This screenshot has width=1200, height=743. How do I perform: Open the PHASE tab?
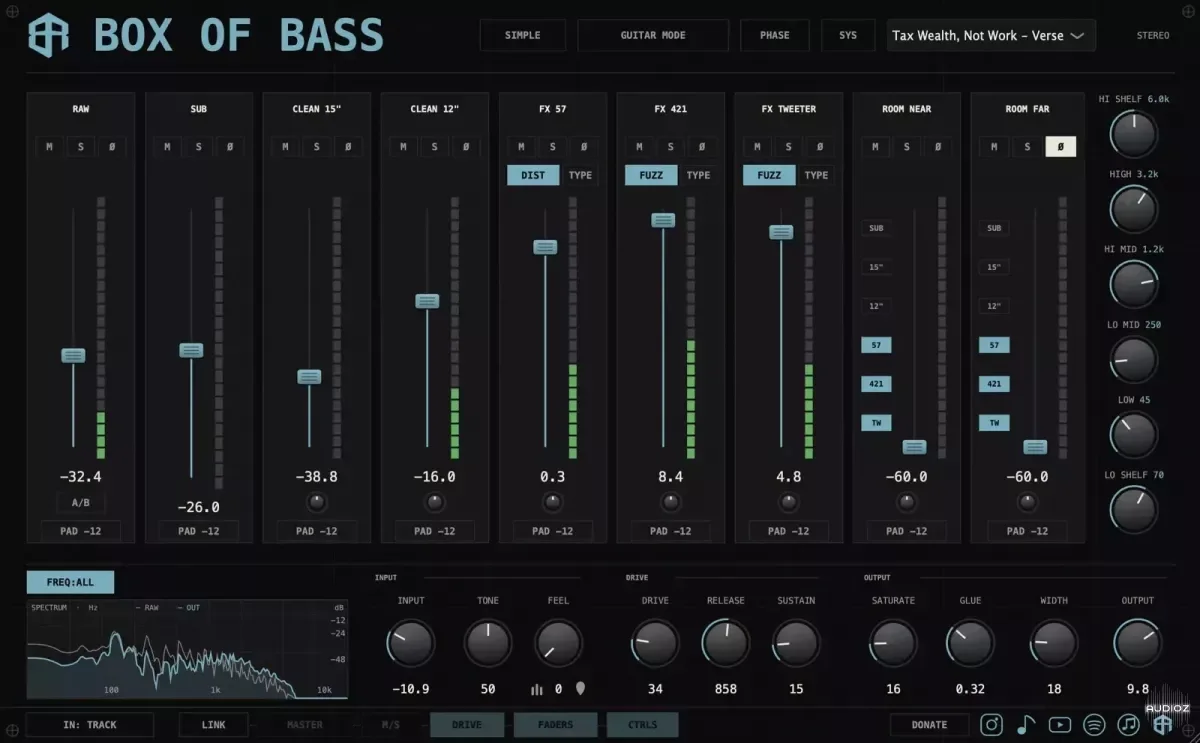(775, 35)
